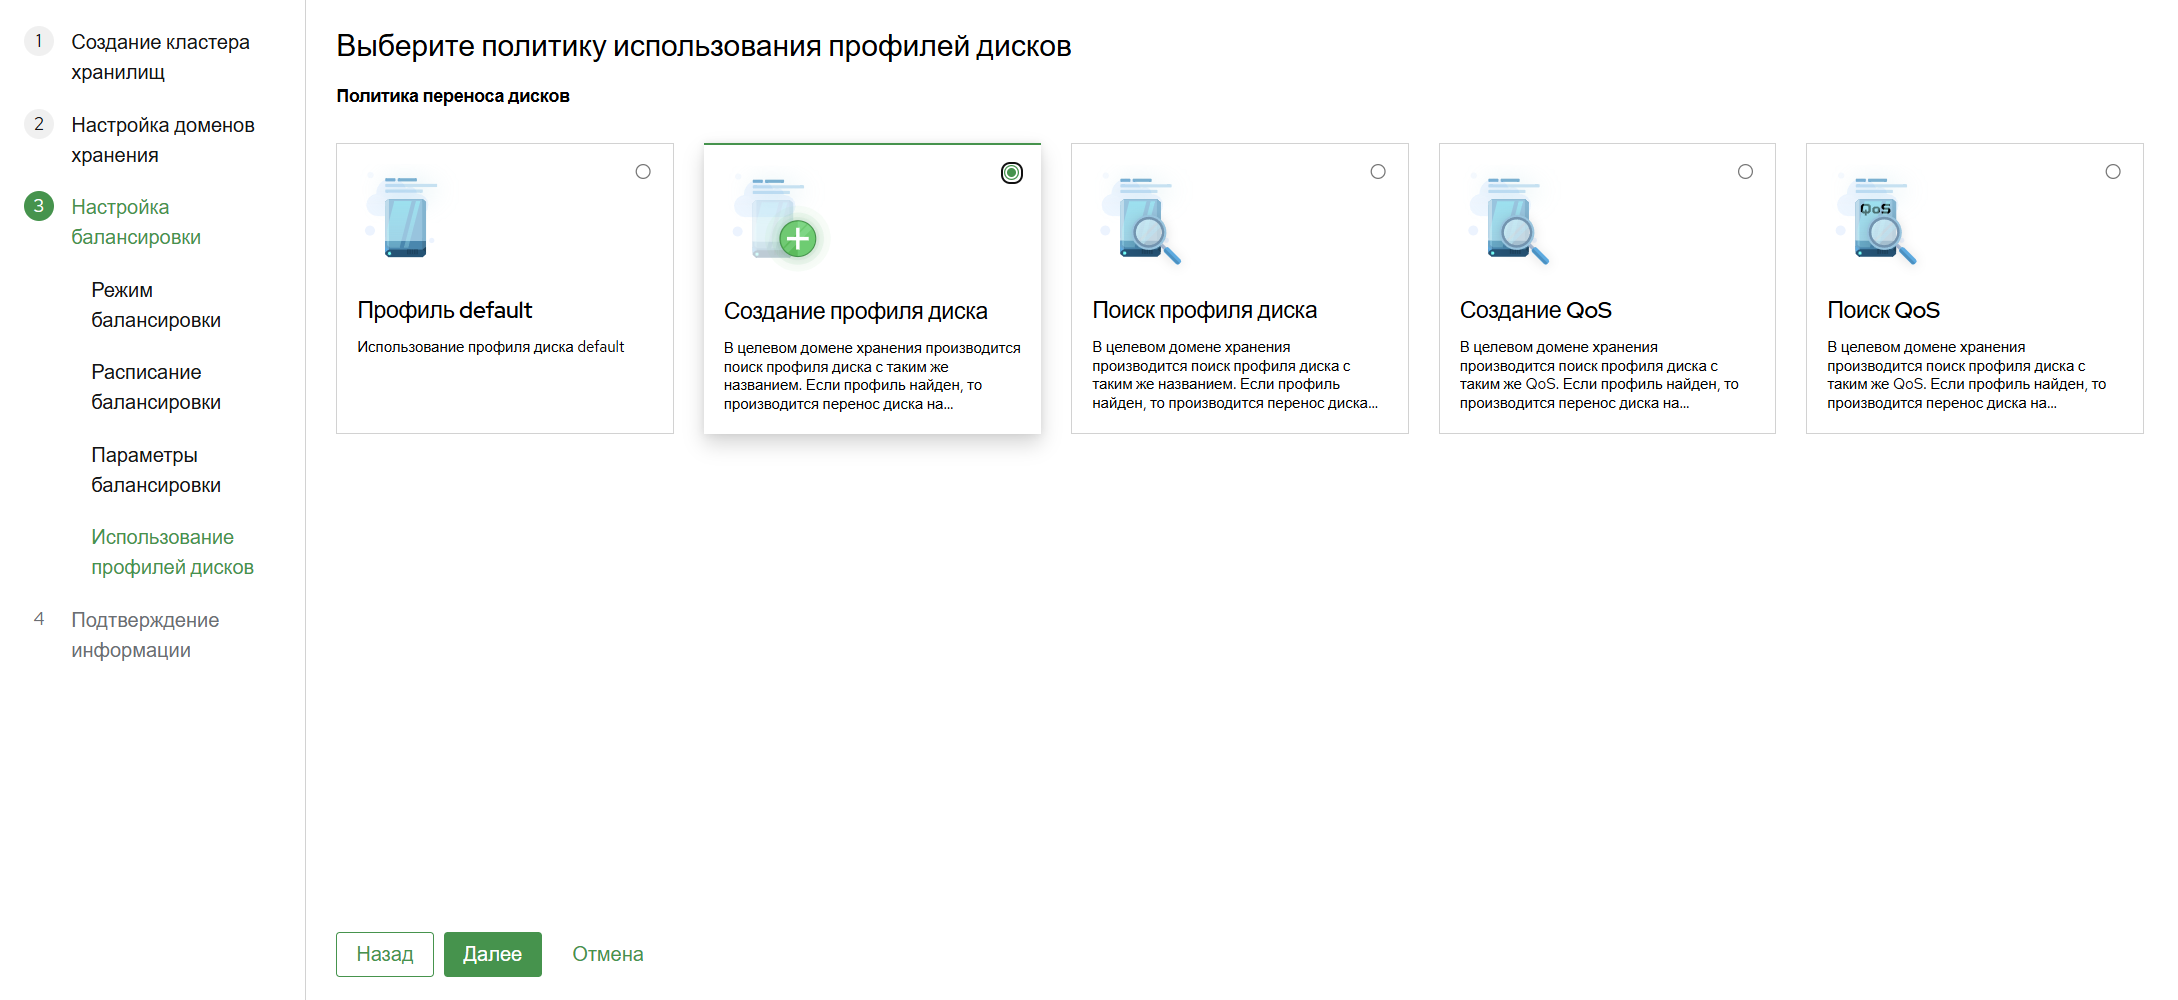Click the Назад button
2178x1000 pixels.
(385, 954)
